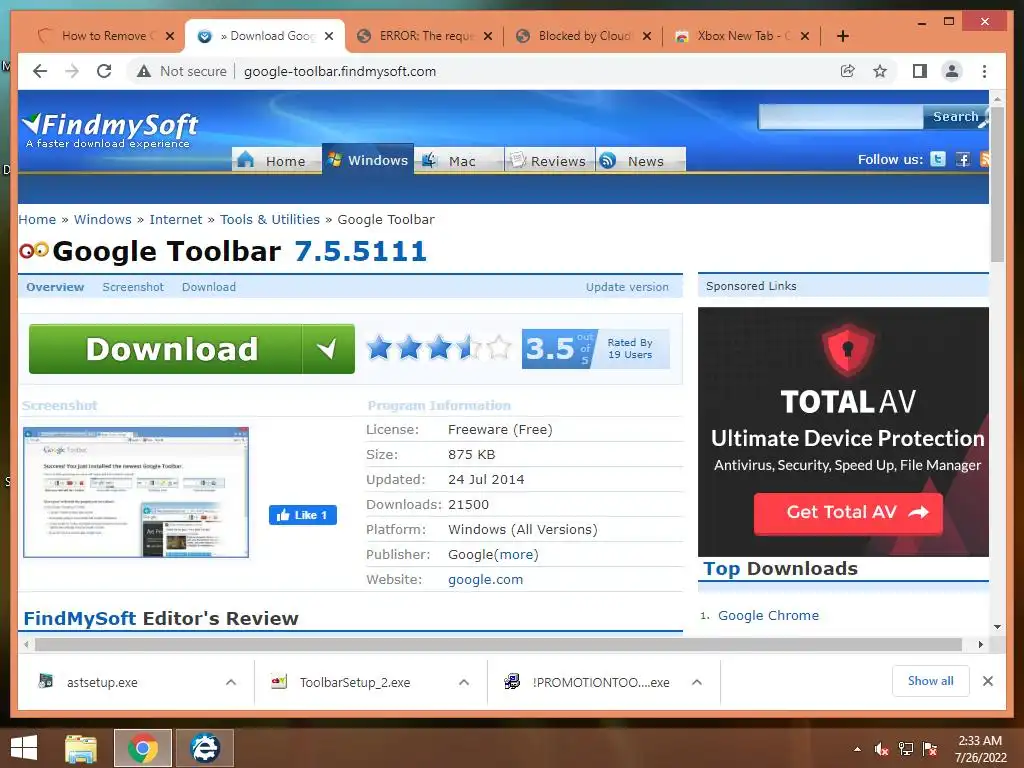Select the Overview sub-tab

pos(55,287)
